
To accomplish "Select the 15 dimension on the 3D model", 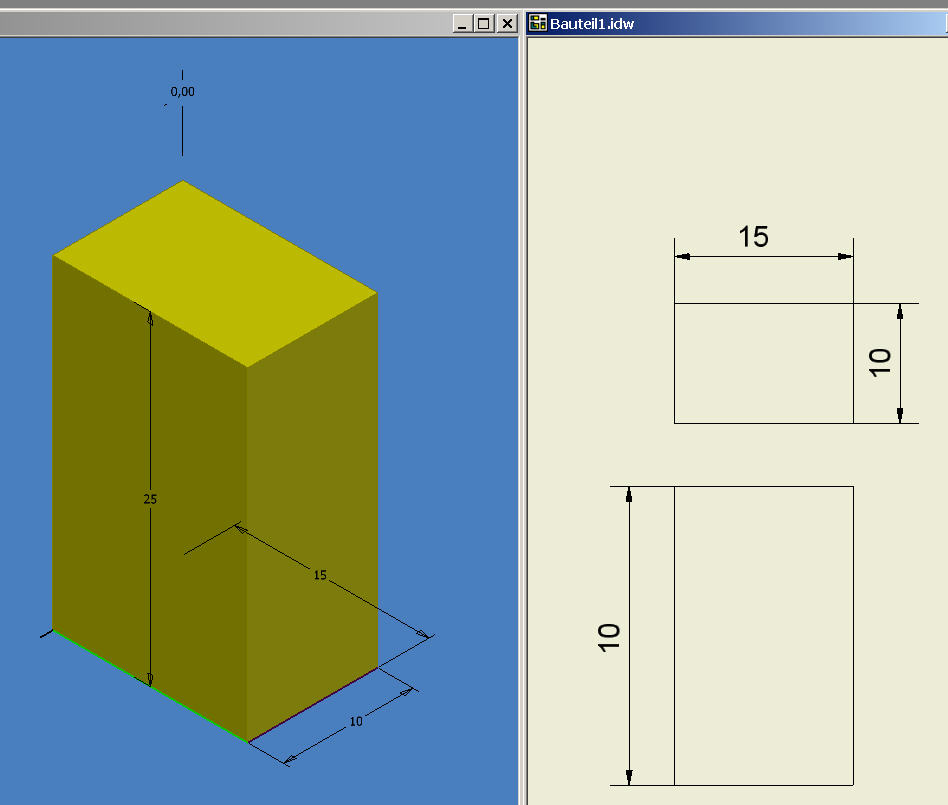I will 320,575.
